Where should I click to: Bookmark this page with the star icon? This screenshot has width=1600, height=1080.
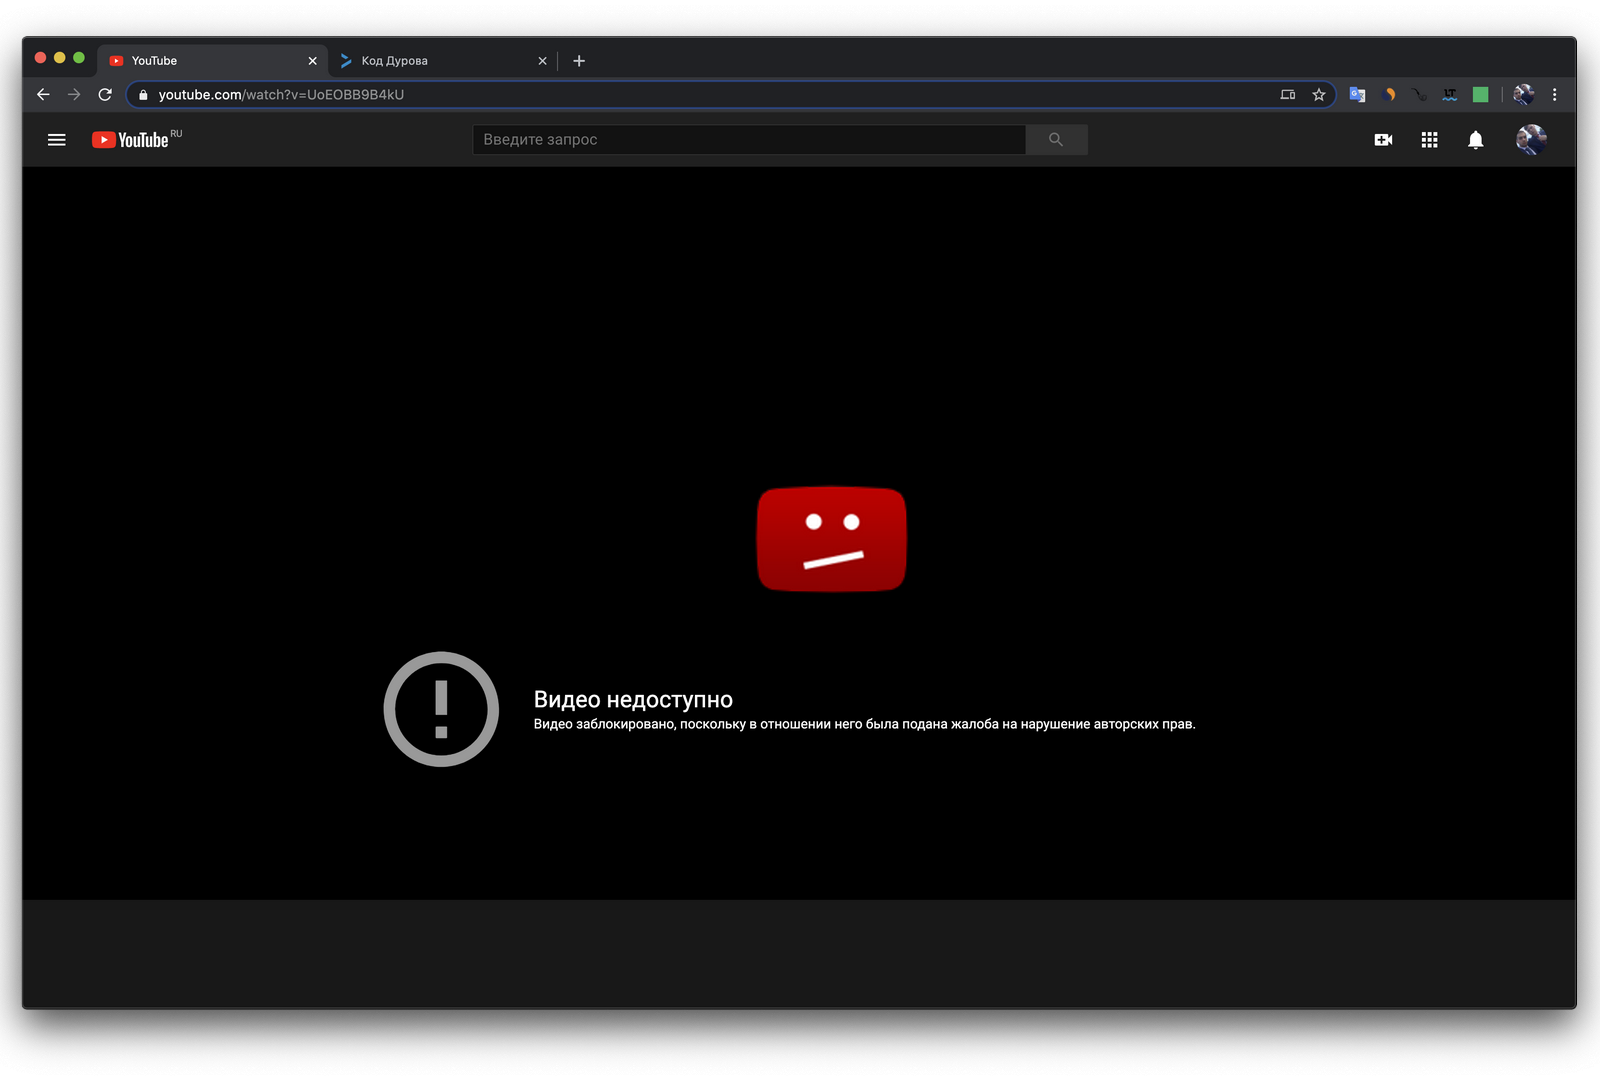[1319, 95]
